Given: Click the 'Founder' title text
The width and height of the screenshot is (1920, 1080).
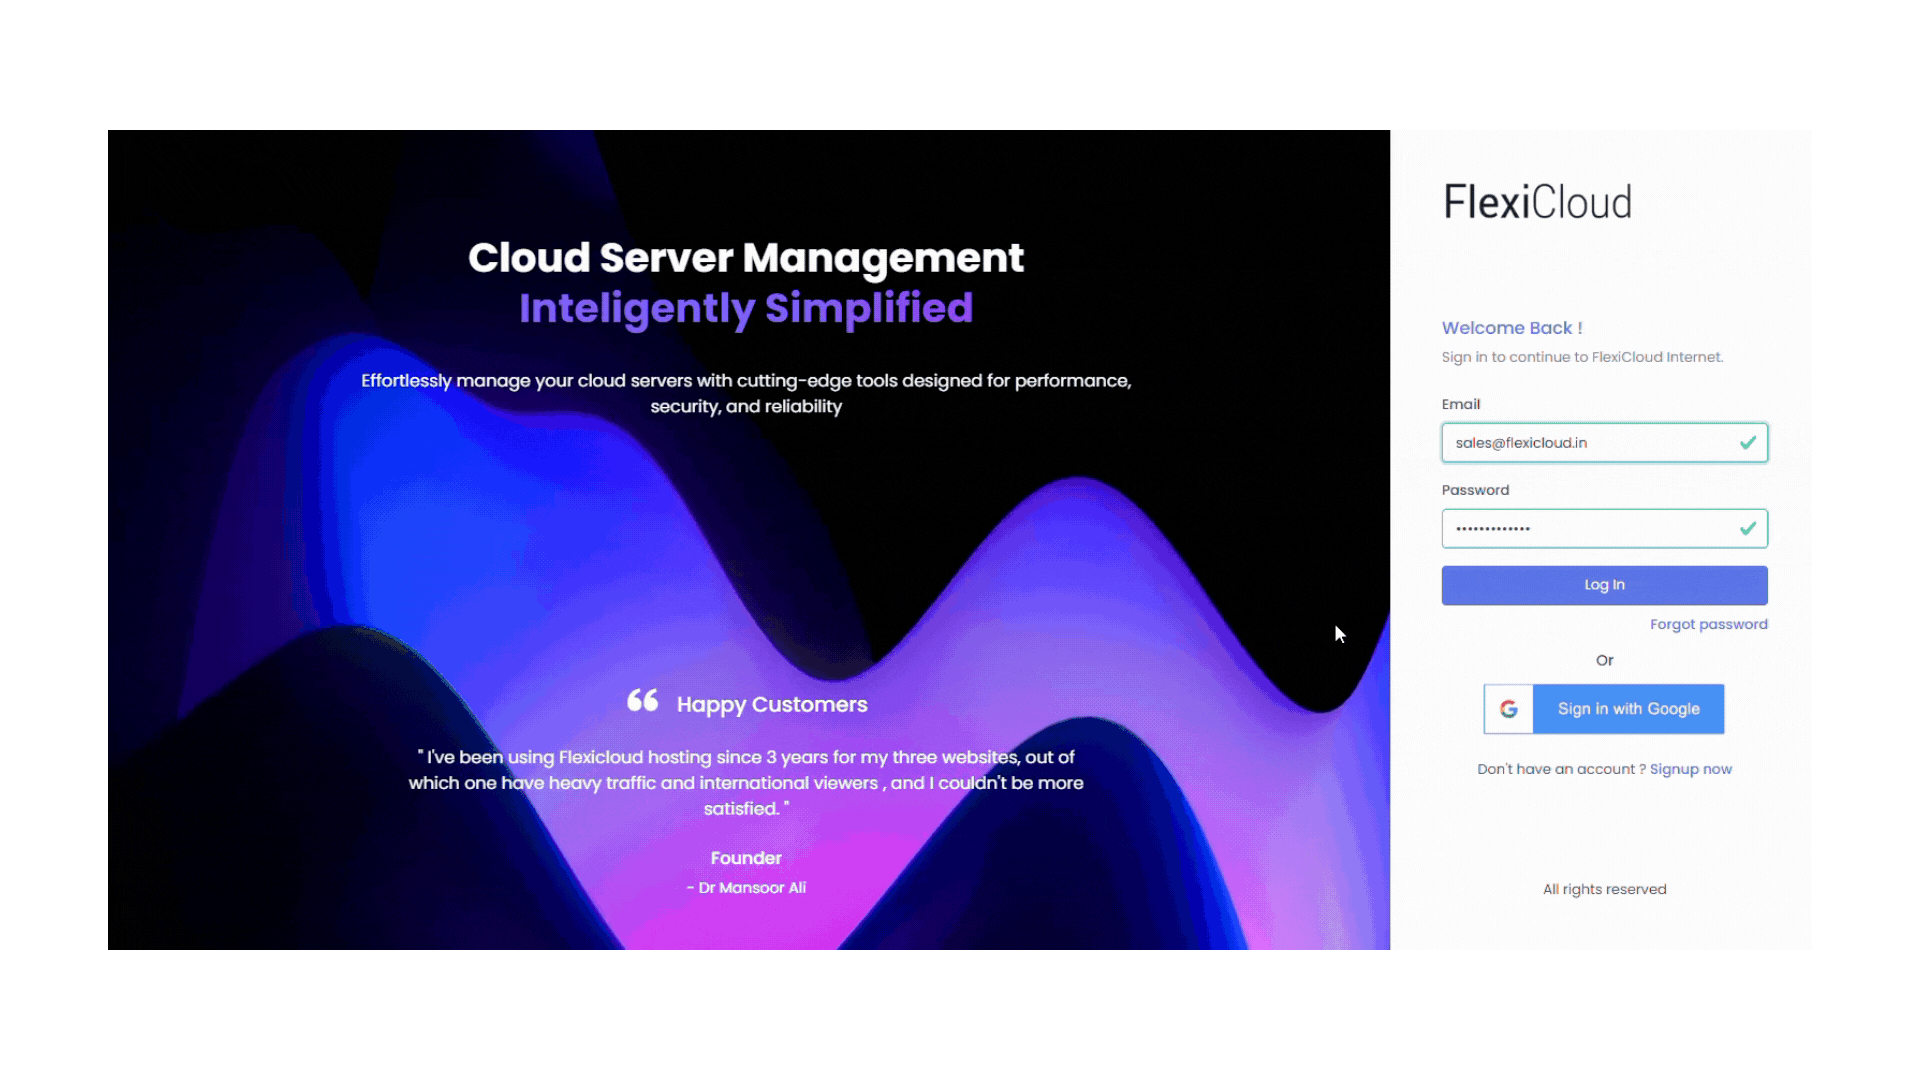Looking at the screenshot, I should 746,858.
